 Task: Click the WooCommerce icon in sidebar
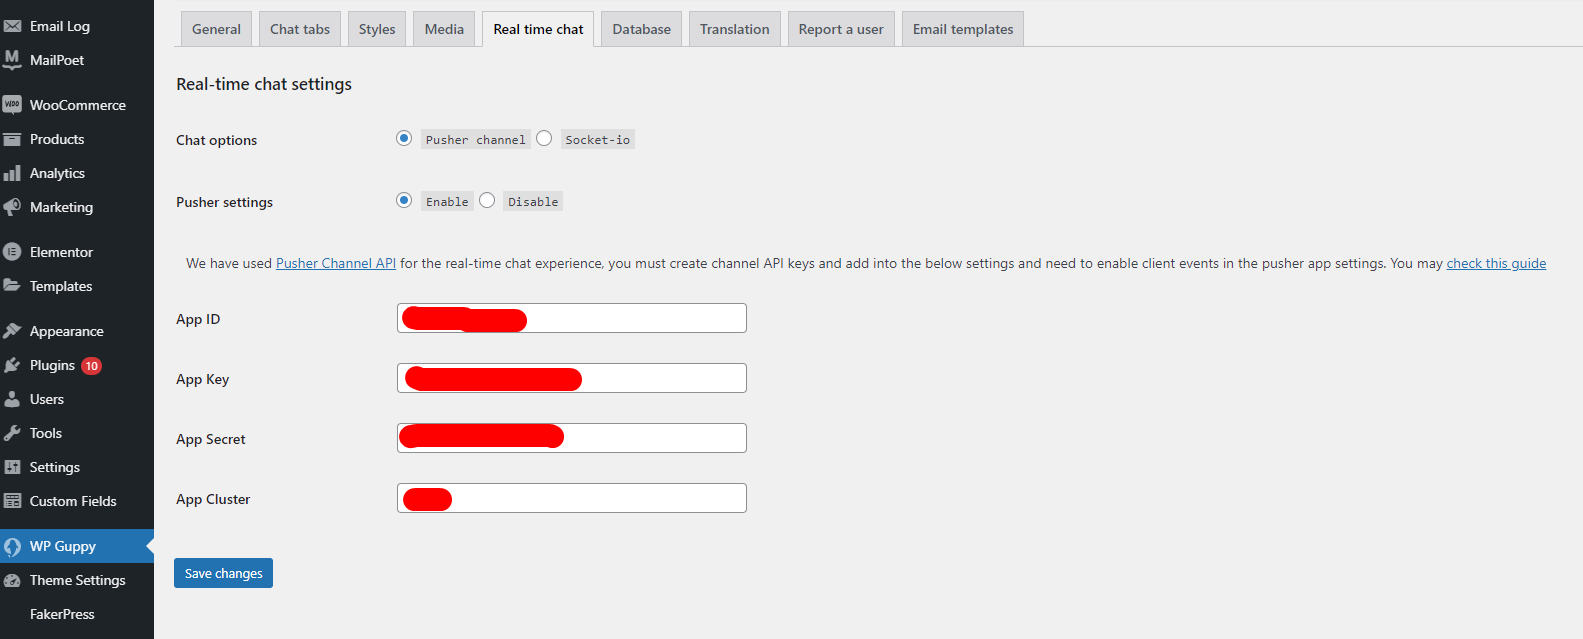coord(12,105)
